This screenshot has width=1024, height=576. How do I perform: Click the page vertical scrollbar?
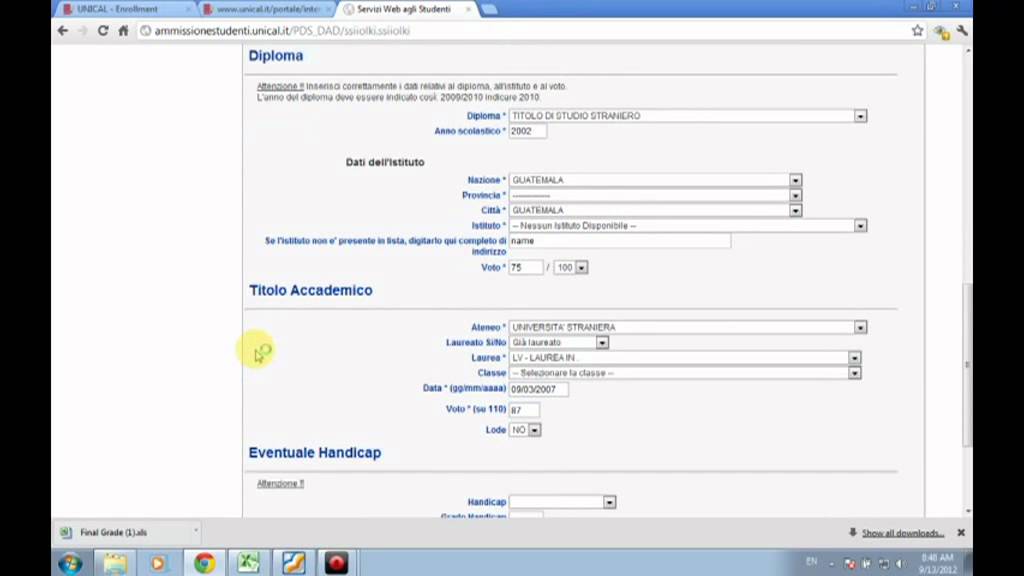967,366
